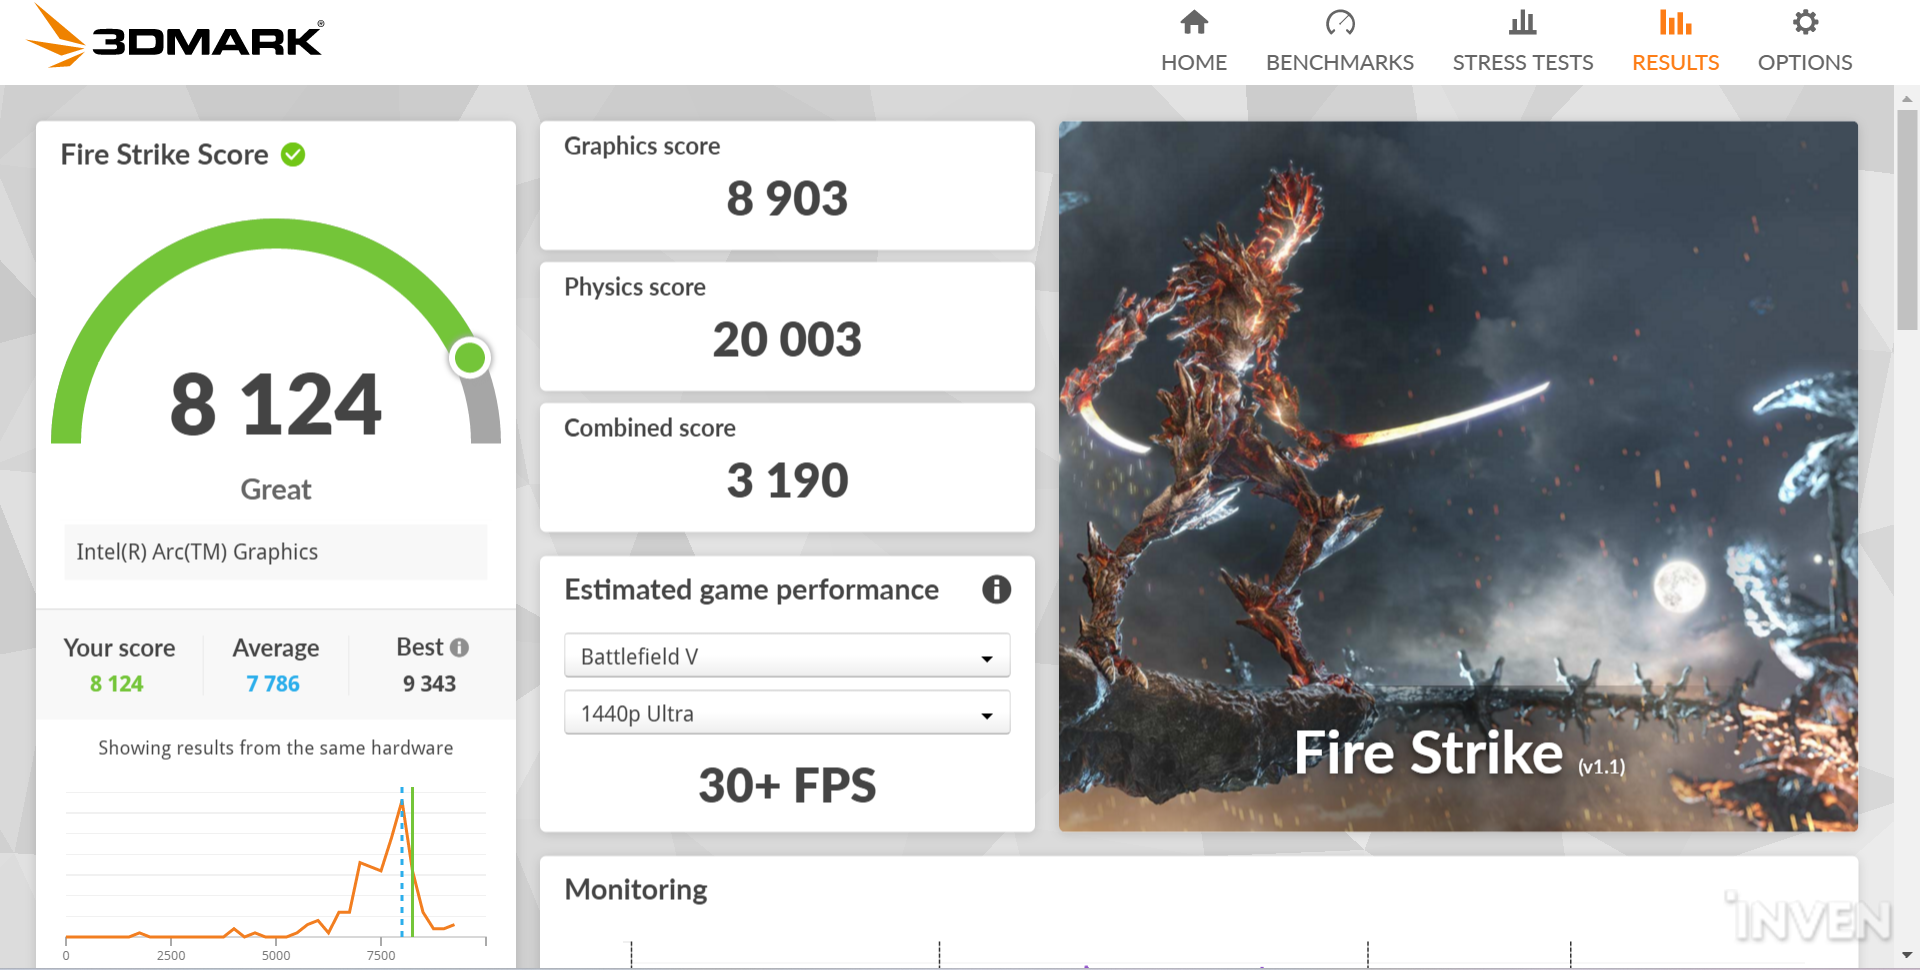Click the Physics score value 20 003
This screenshot has height=970, width=1920.
click(x=787, y=339)
